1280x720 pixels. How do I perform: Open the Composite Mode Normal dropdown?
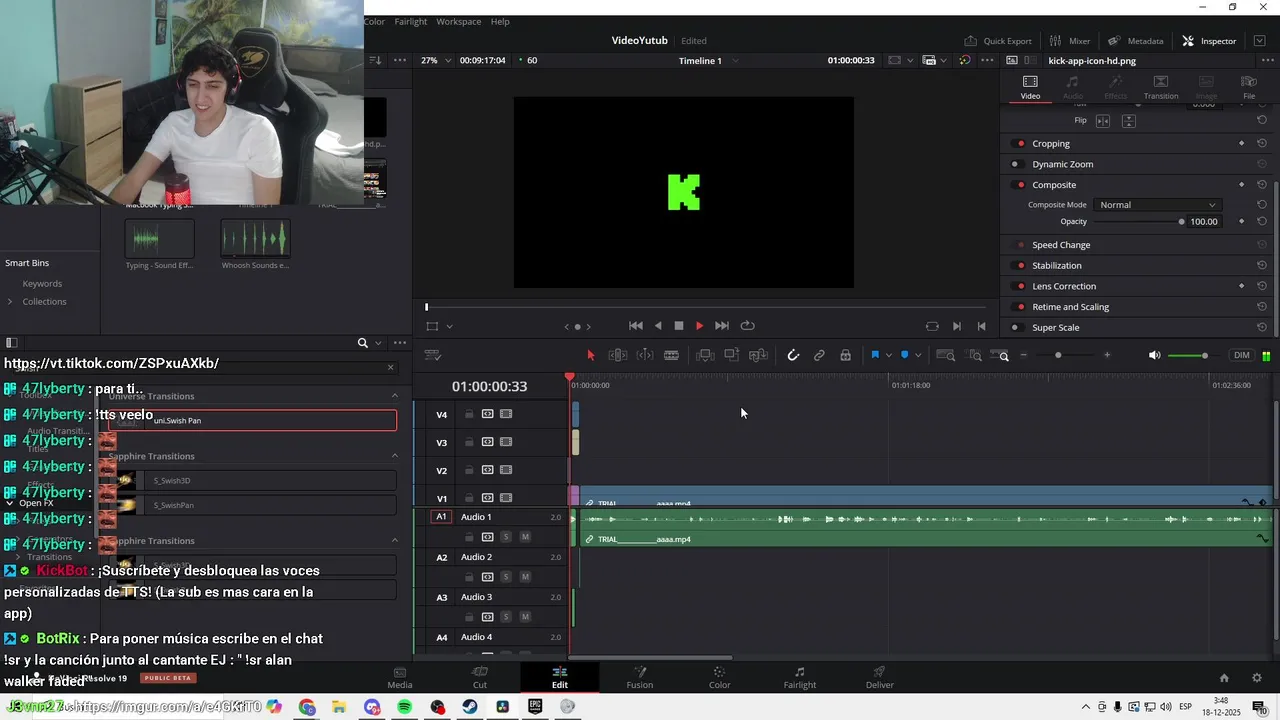coord(1157,205)
